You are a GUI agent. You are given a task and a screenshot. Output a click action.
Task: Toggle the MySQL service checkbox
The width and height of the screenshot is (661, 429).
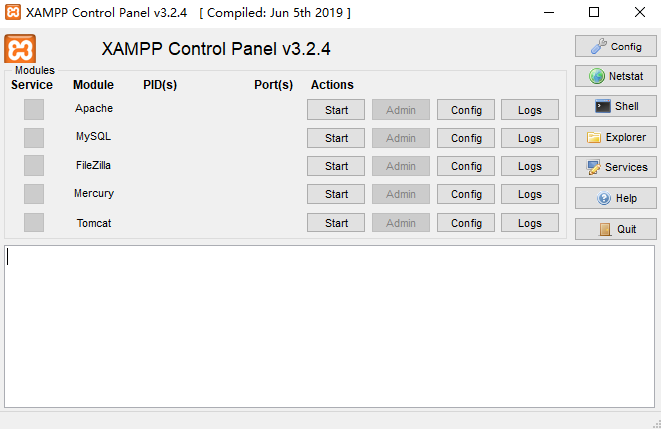[34, 138]
